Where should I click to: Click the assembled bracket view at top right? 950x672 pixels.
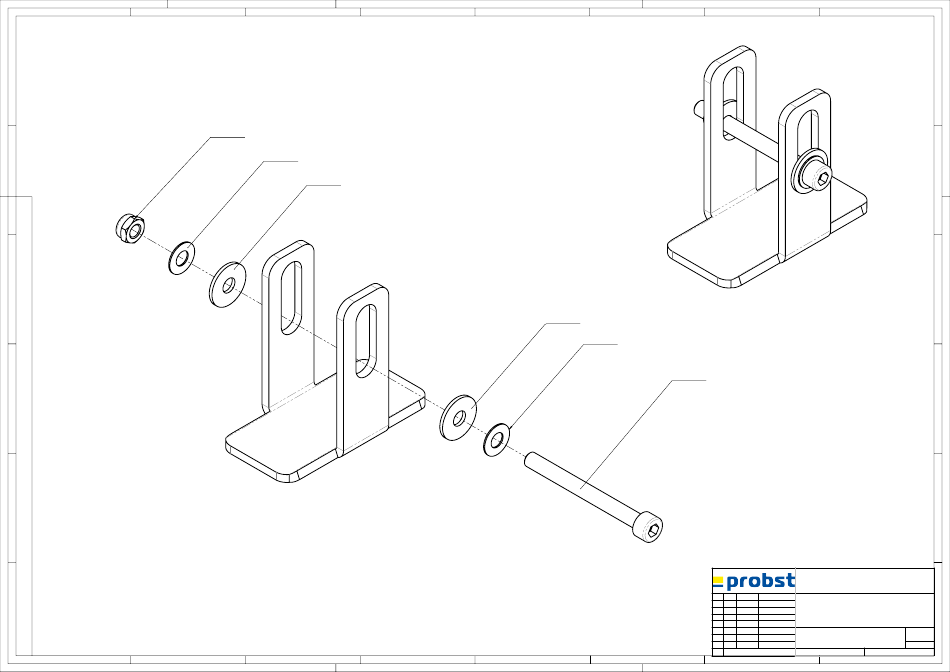767,167
